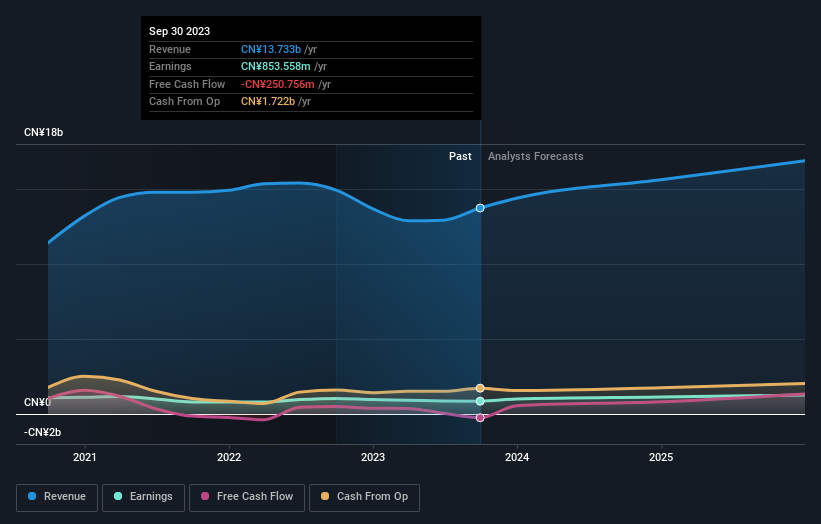The image size is (821, 524).
Task: Click the Analysts Forecasts label
Action: [x=536, y=157]
